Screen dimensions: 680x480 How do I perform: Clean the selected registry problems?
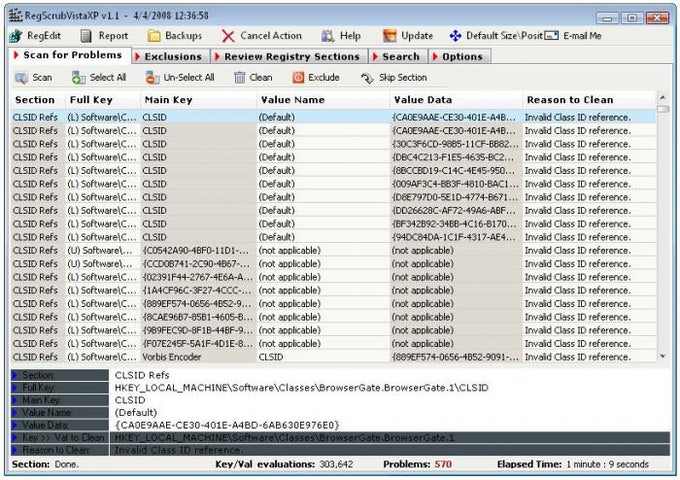253,78
